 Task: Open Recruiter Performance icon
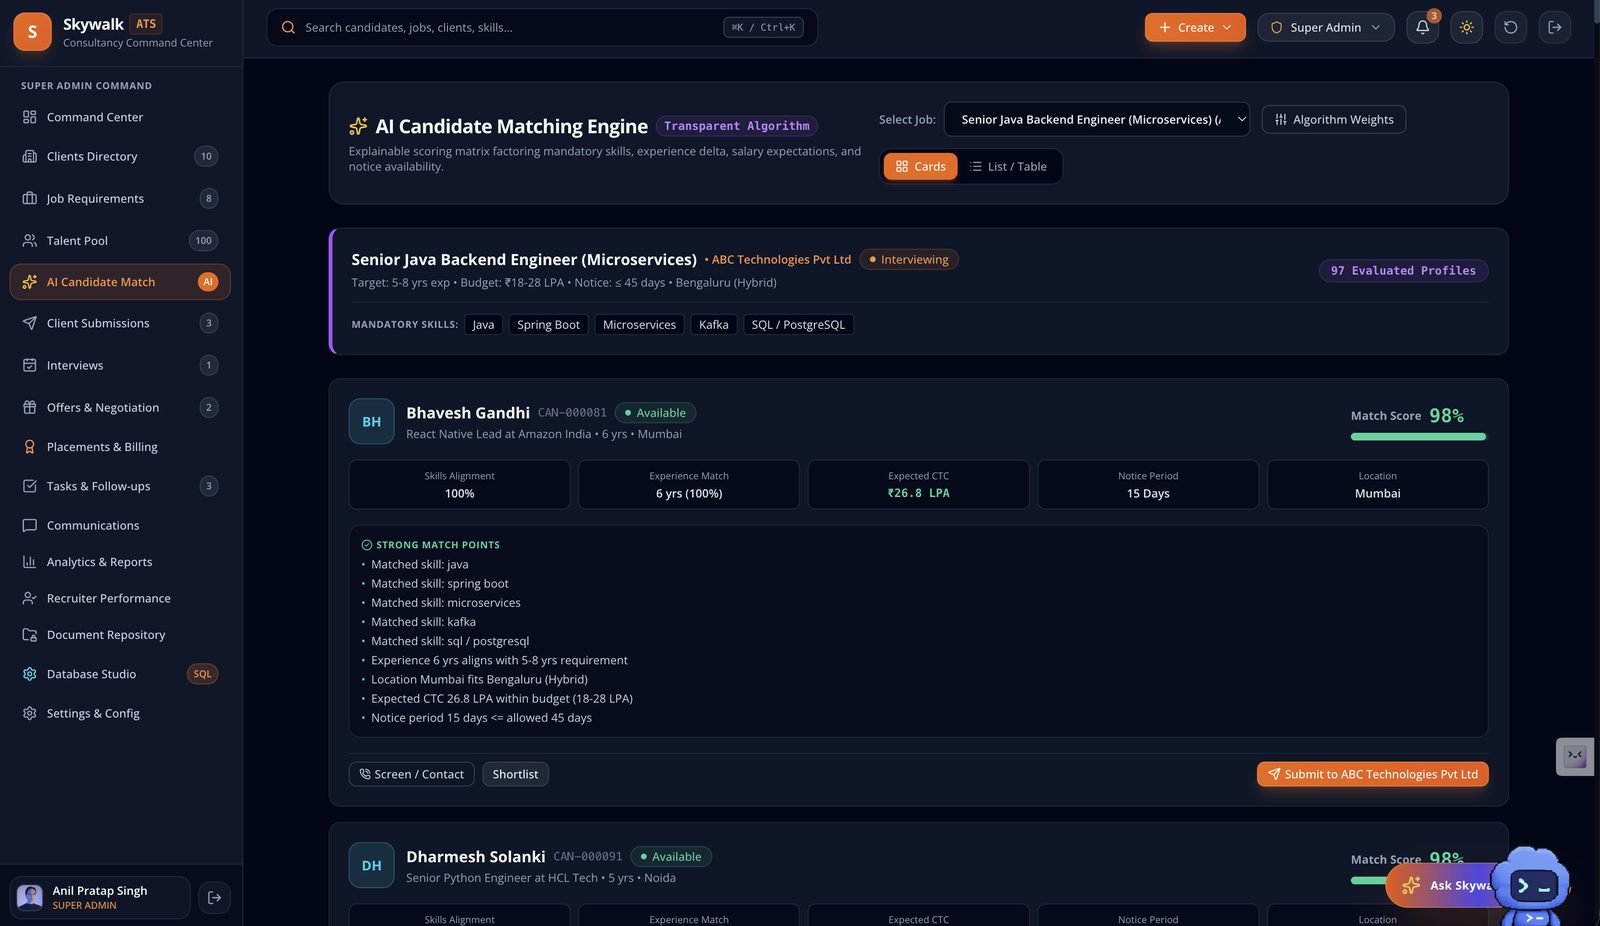point(29,598)
